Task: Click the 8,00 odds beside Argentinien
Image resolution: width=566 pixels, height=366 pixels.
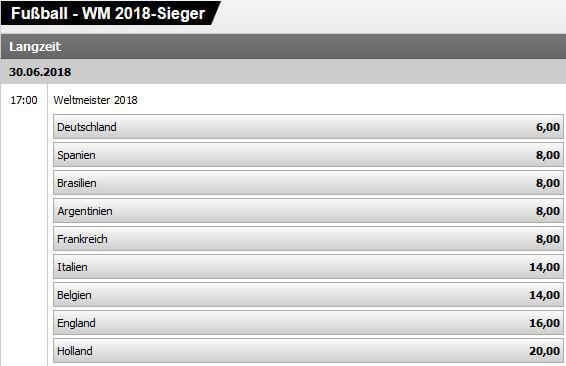Action: [x=548, y=211]
